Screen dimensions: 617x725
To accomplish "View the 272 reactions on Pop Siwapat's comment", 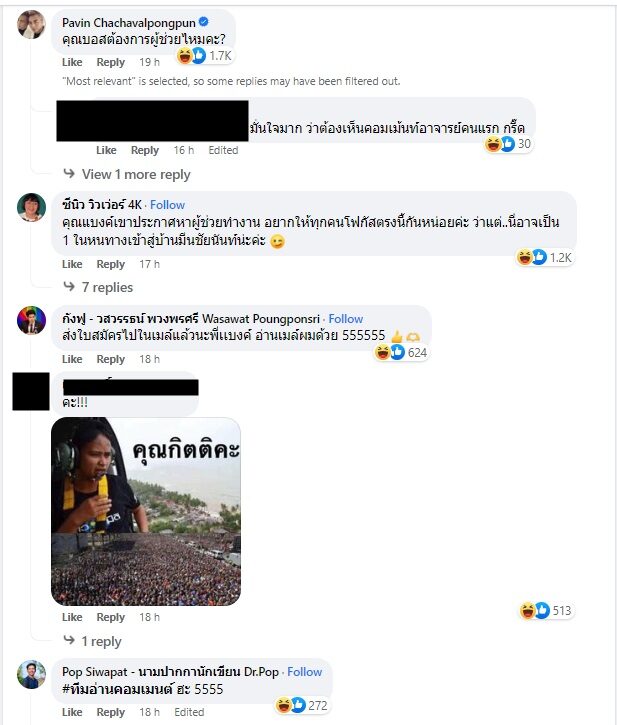I will pos(302,706).
